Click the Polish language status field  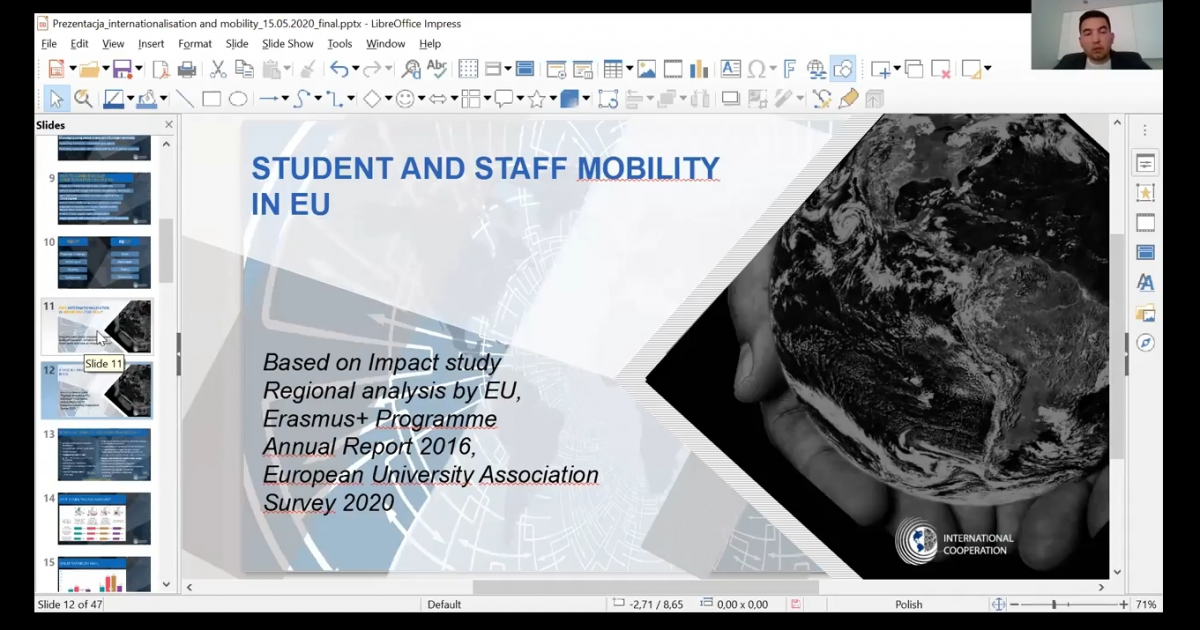pyautogui.click(x=908, y=604)
